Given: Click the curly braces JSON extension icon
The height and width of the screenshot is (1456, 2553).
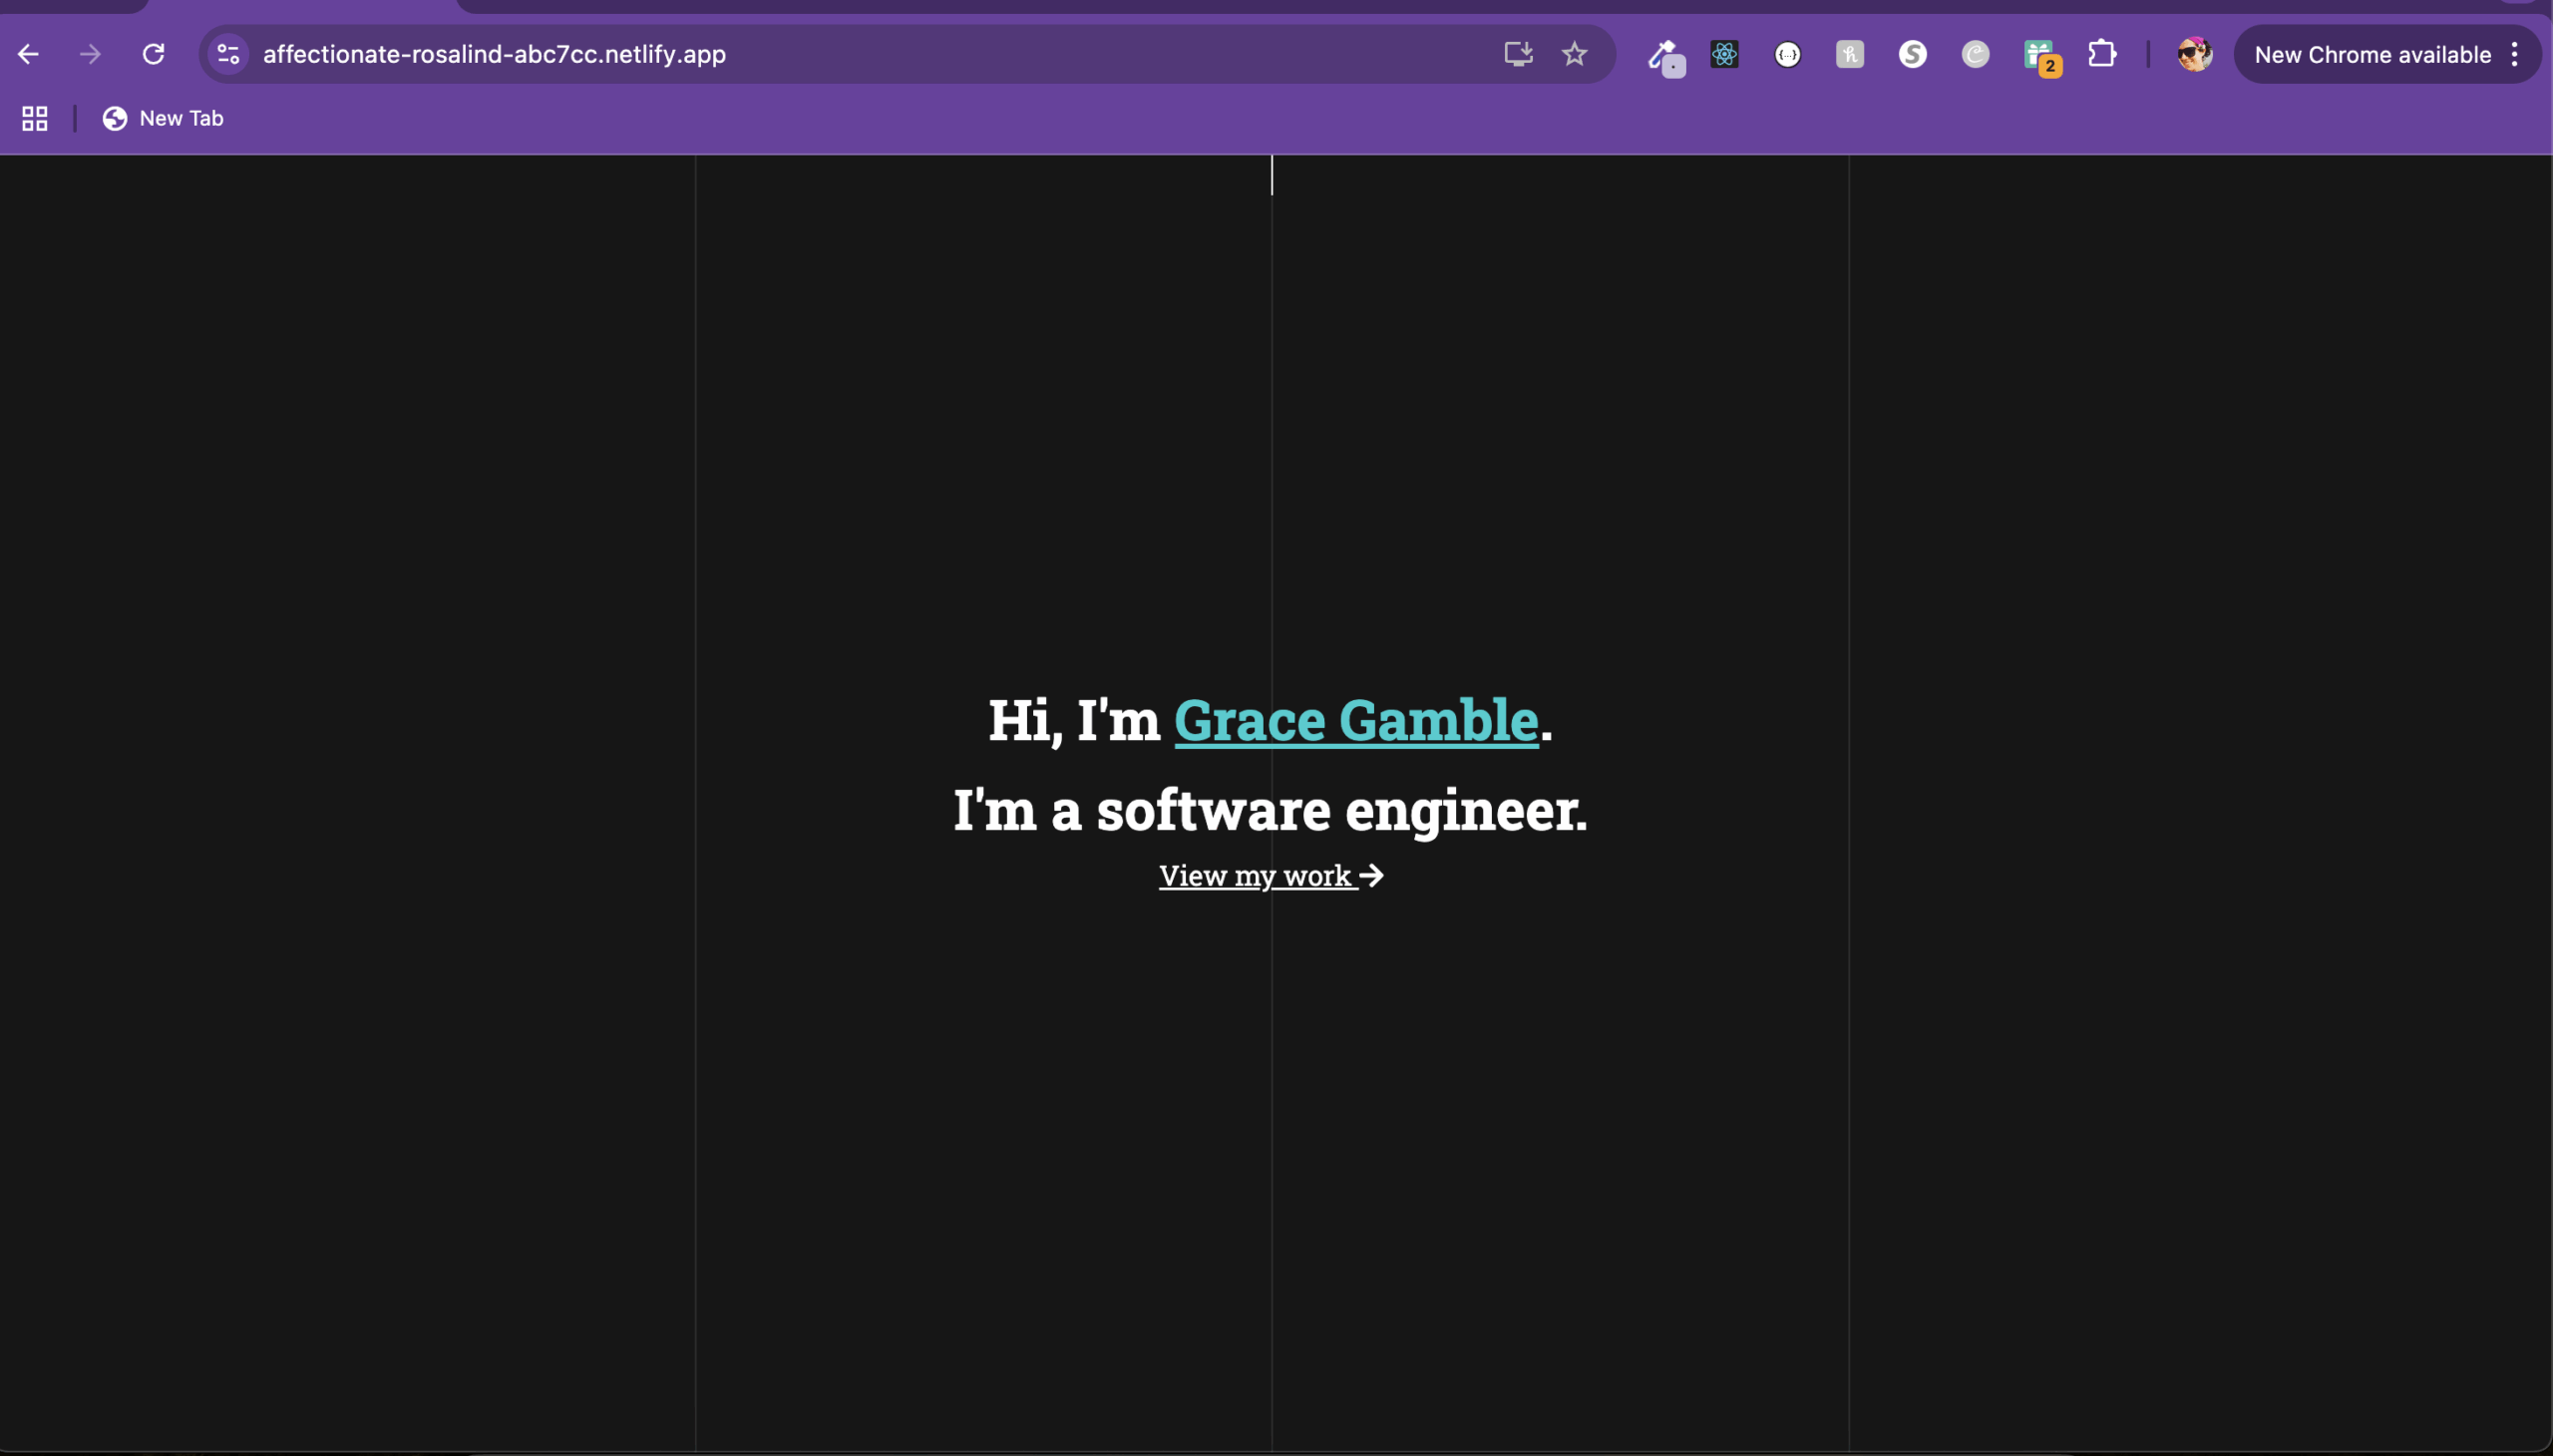Looking at the screenshot, I should [x=1788, y=54].
